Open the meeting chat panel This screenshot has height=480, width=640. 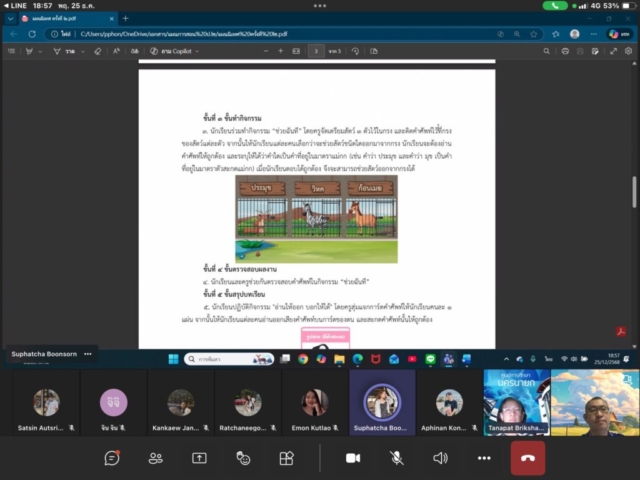pyautogui.click(x=112, y=458)
